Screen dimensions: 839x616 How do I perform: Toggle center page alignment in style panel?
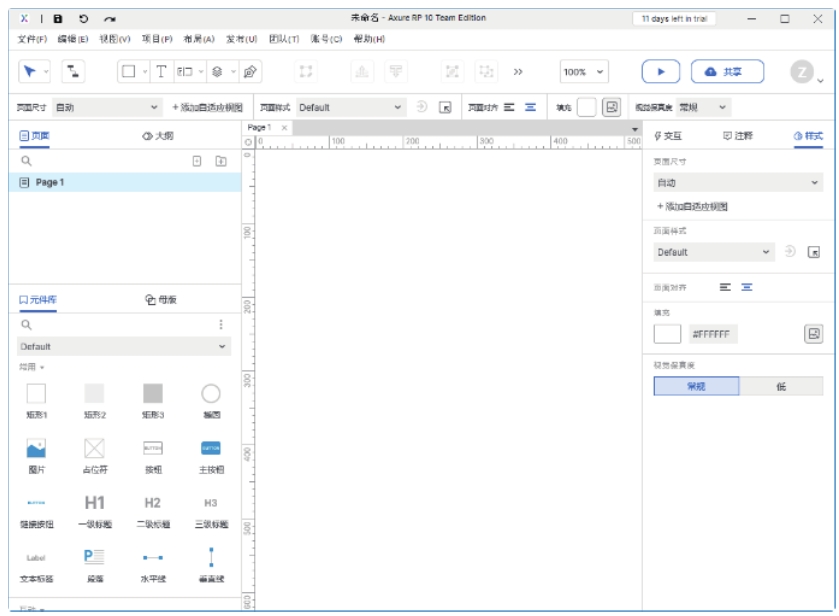747,287
